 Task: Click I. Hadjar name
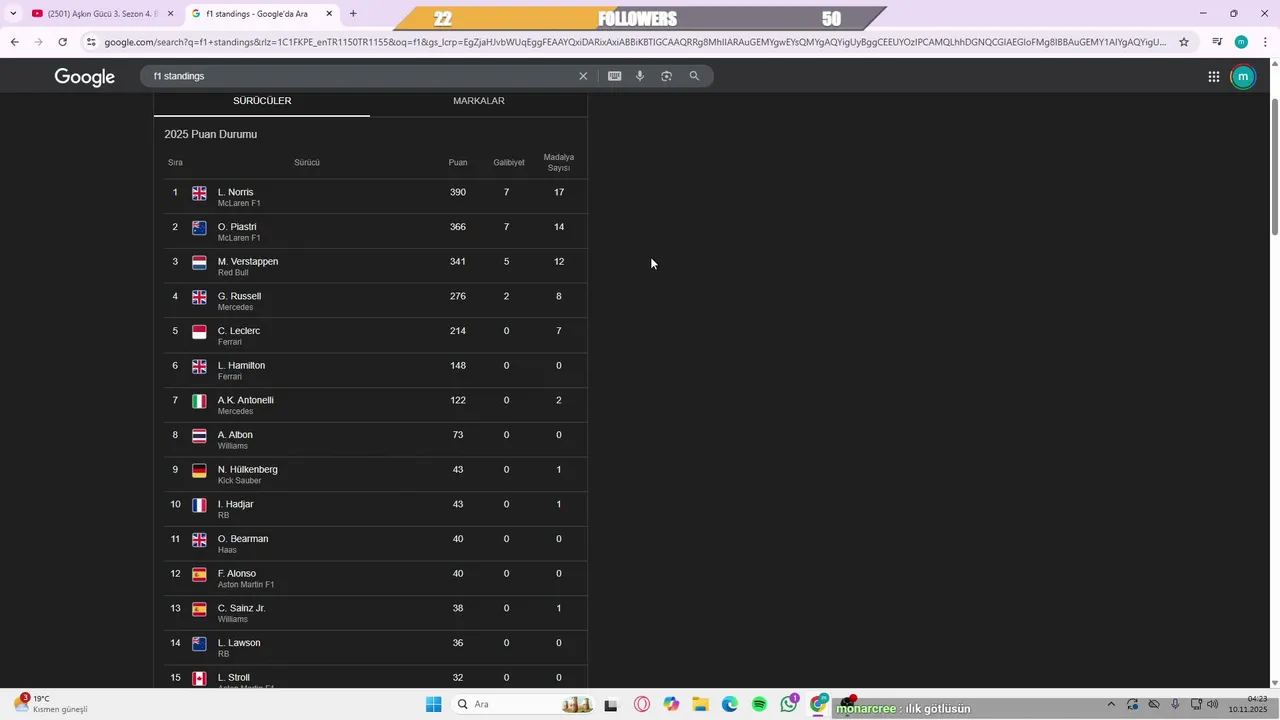(235, 504)
